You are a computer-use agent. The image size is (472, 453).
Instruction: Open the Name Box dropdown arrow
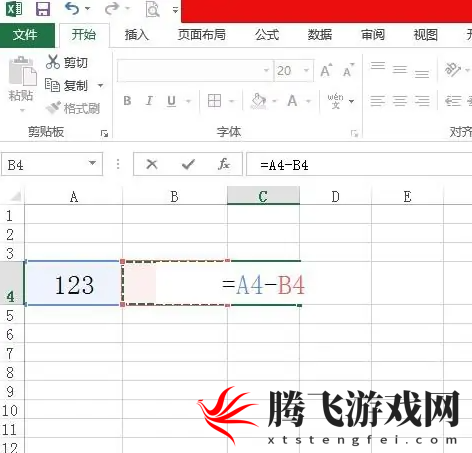(x=92, y=163)
